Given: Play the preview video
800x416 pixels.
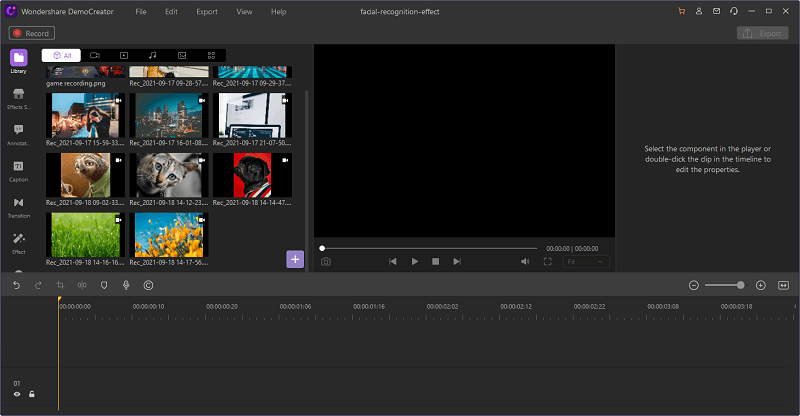Looking at the screenshot, I should (415, 261).
